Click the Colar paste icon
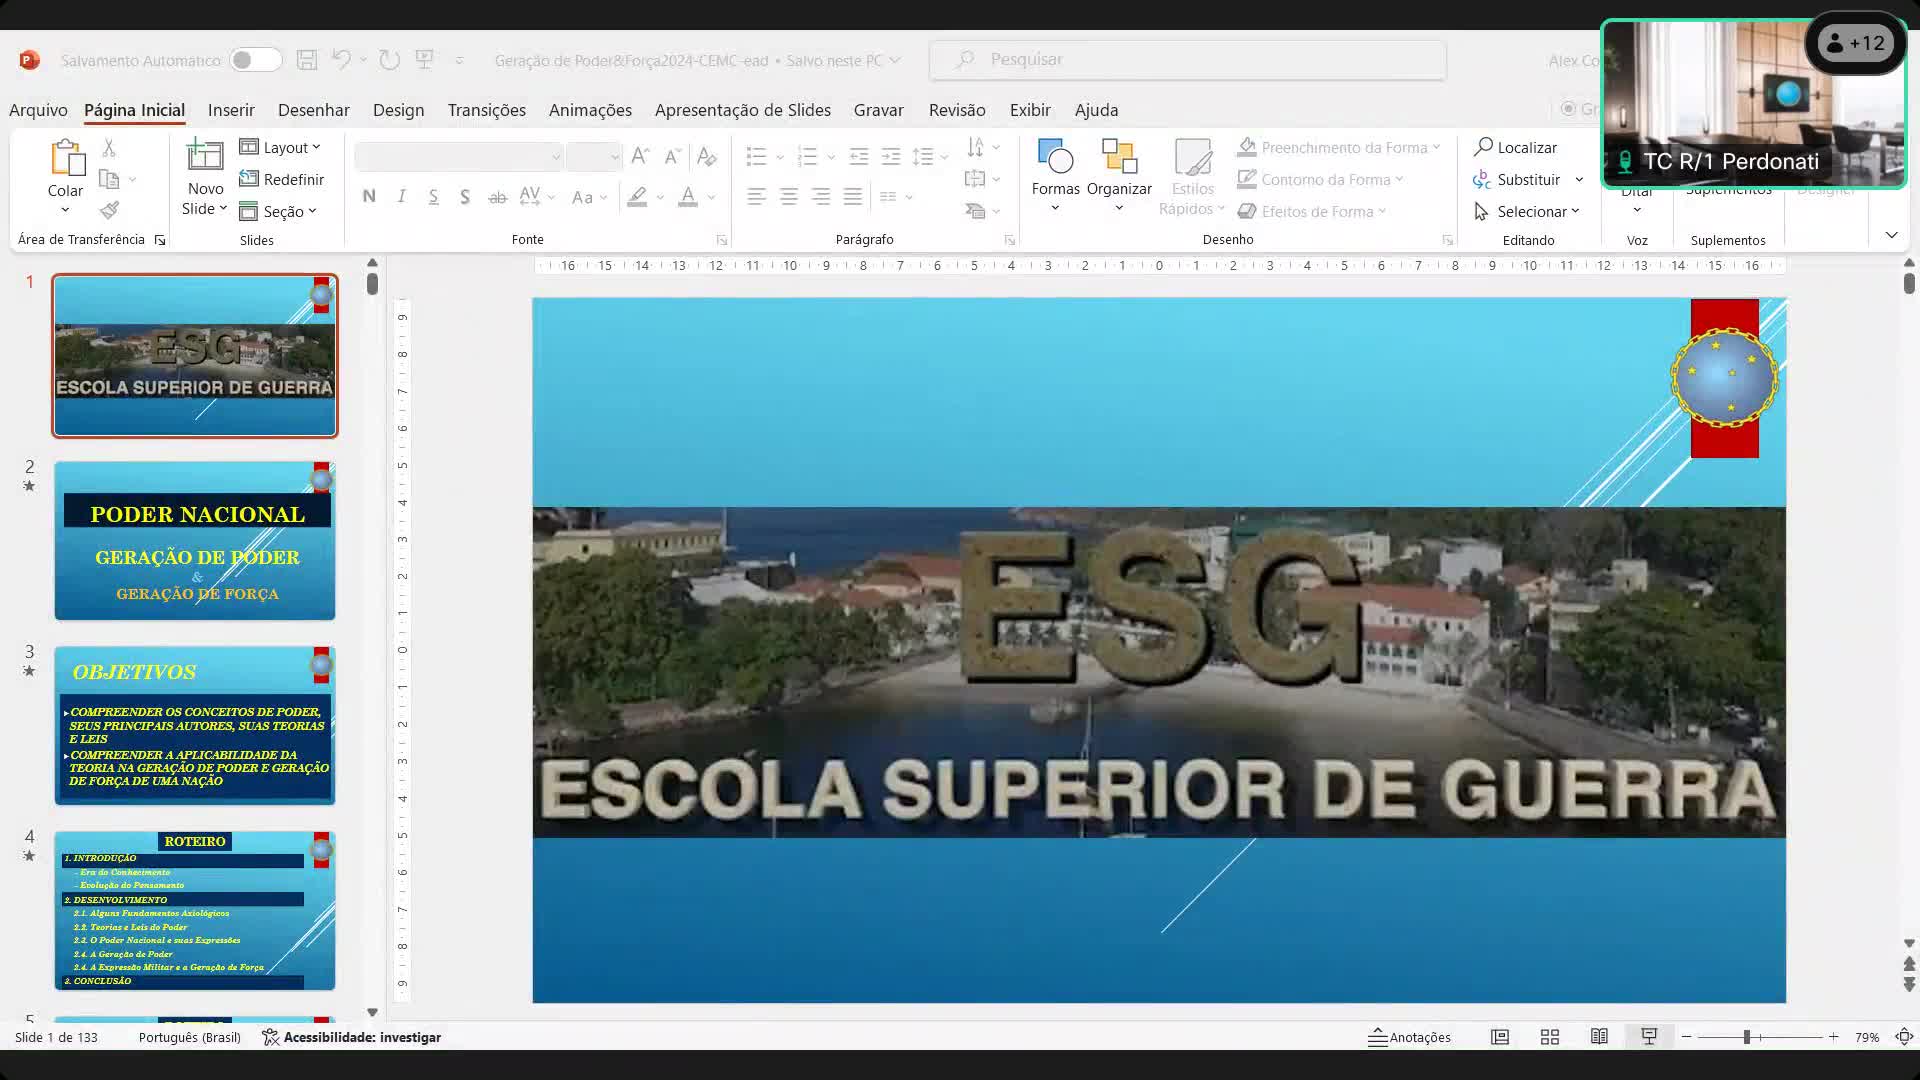The width and height of the screenshot is (1920, 1080). pyautogui.click(x=66, y=158)
